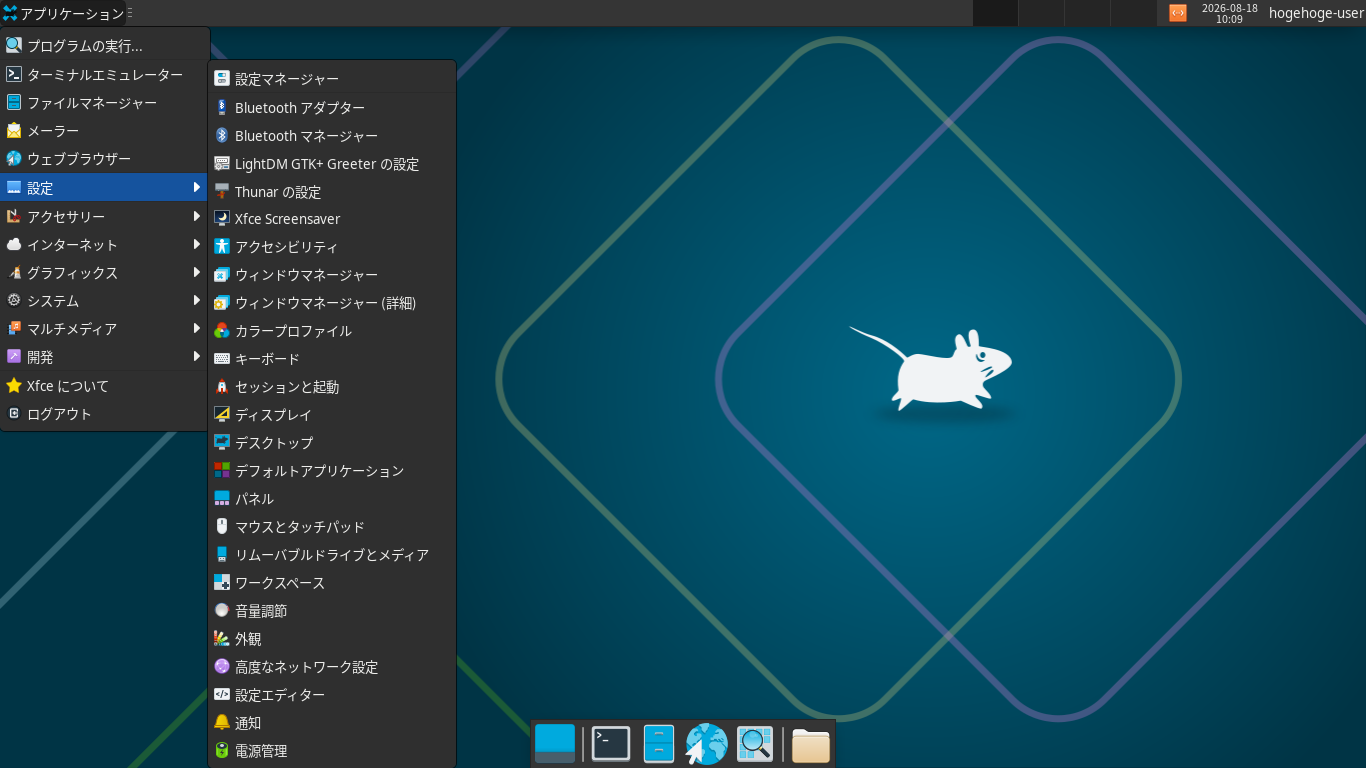Click the date and time clock
This screenshot has height=768, width=1366.
[1229, 13]
